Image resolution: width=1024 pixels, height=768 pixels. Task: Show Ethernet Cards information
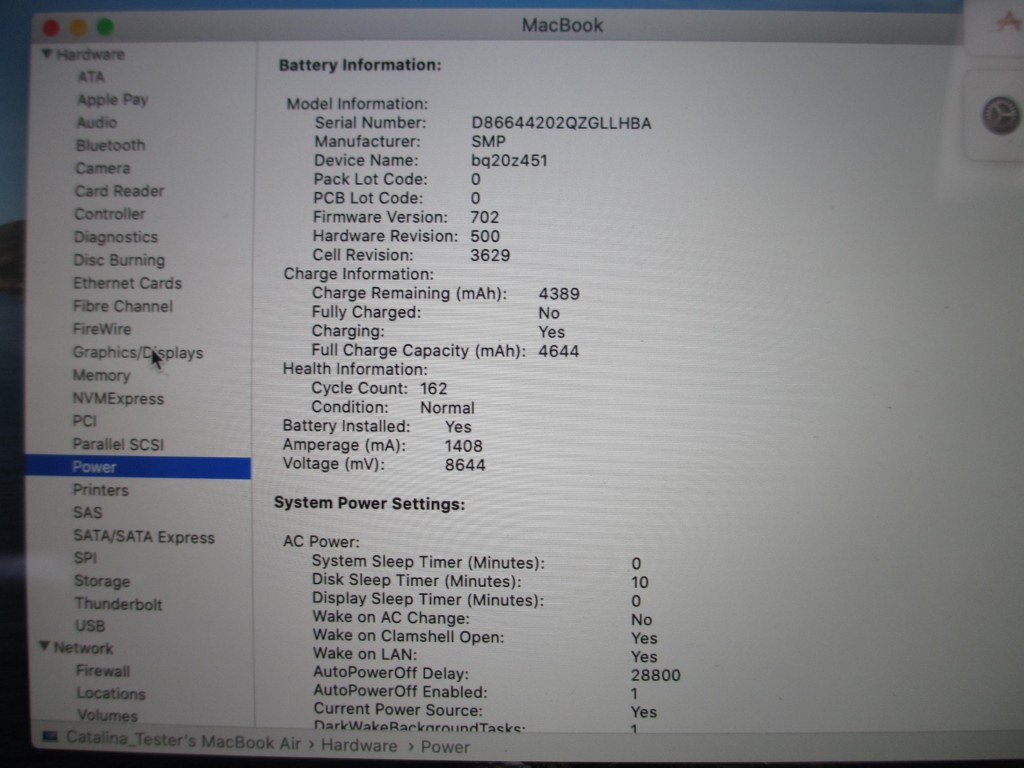[x=127, y=283]
